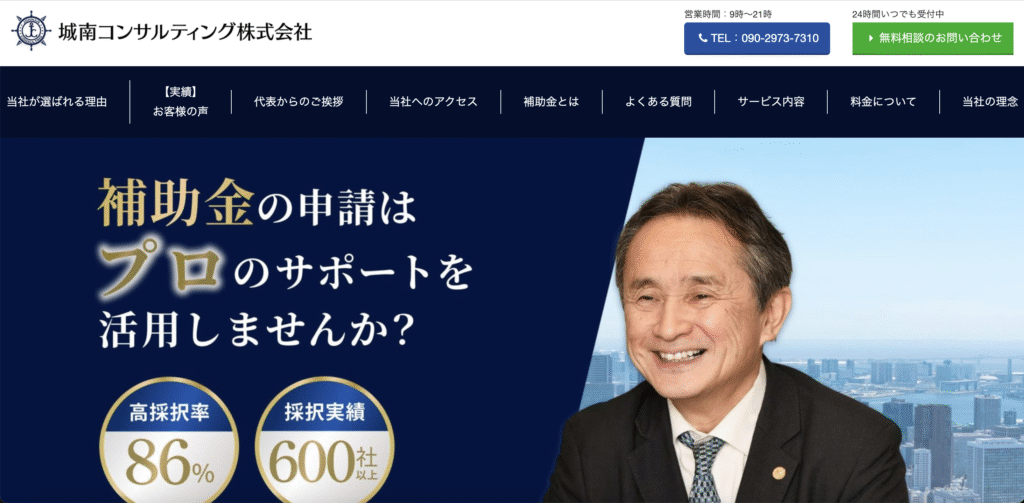1024x503 pixels.
Task: Click 城南コンサルティング株式会社 site title
Action: coord(185,31)
